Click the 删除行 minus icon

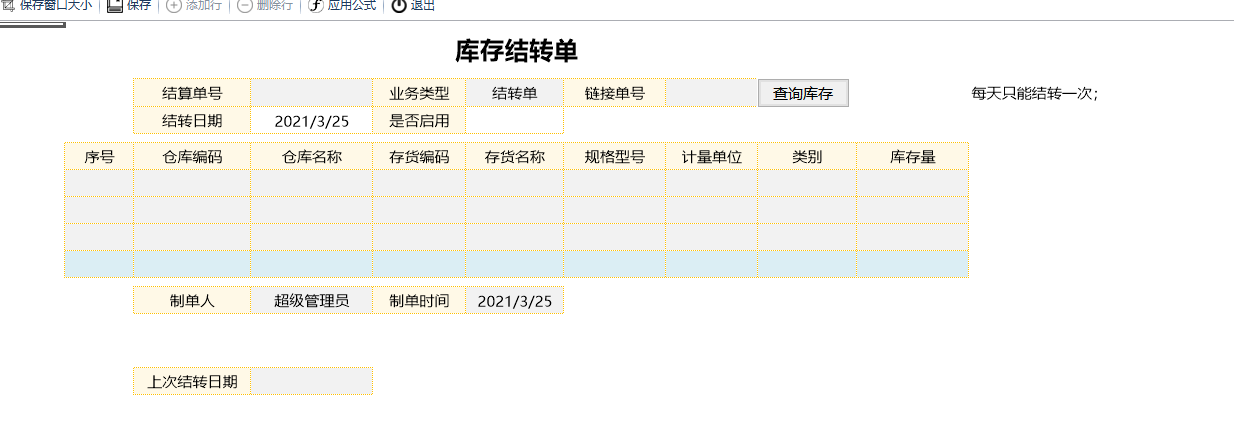245,6
